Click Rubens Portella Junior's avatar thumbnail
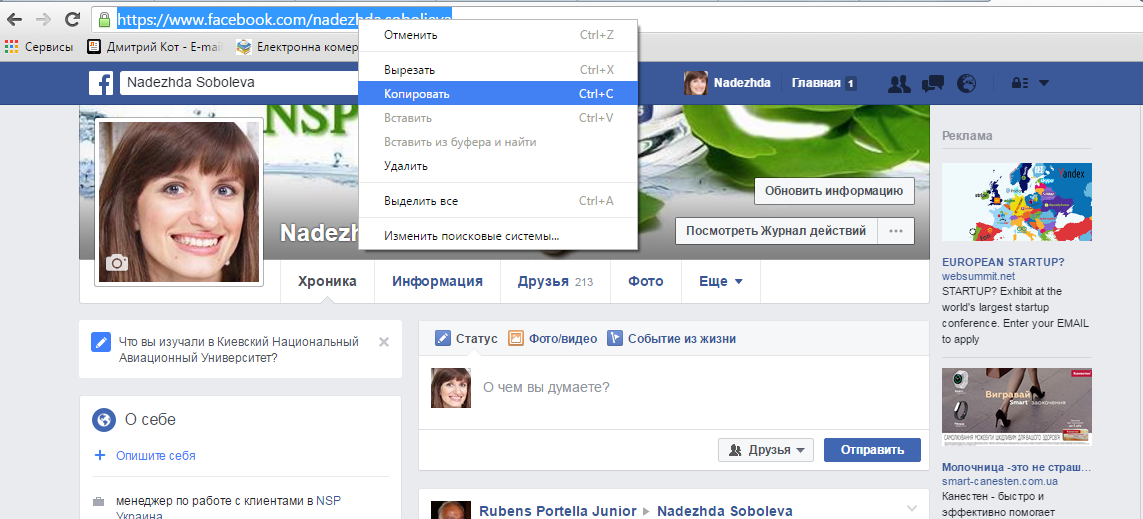 point(449,510)
